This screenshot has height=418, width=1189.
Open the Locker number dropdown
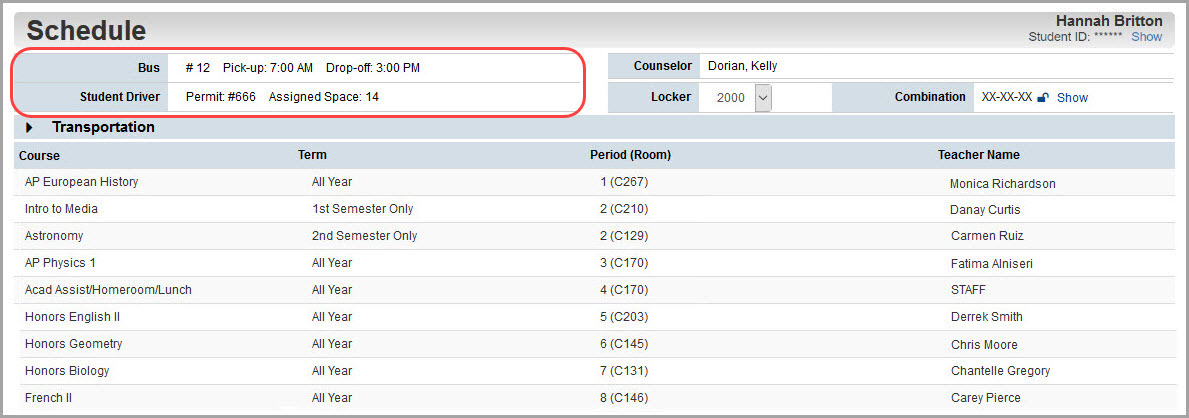(763, 98)
